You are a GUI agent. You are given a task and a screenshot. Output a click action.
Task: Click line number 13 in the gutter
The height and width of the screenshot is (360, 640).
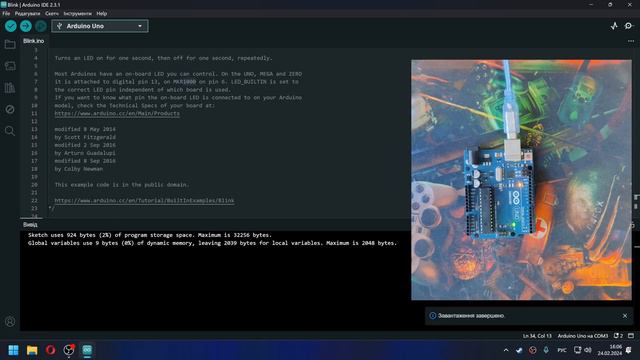[34, 129]
